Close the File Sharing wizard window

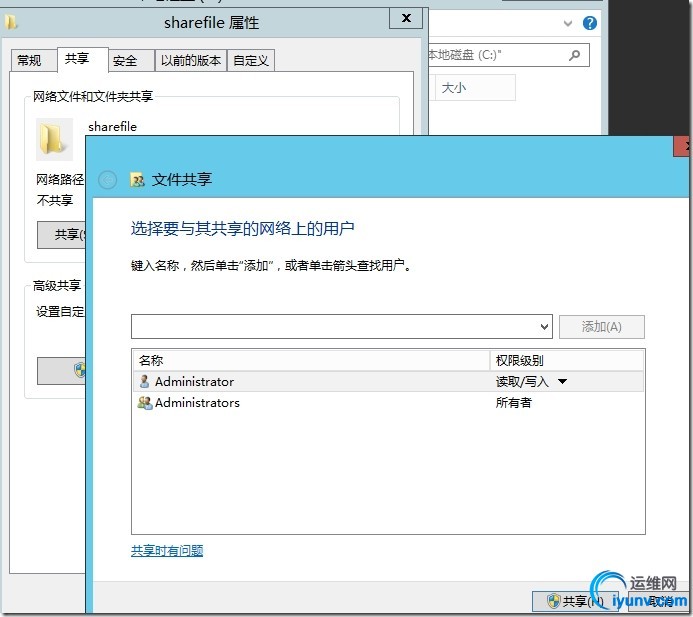[x=682, y=146]
